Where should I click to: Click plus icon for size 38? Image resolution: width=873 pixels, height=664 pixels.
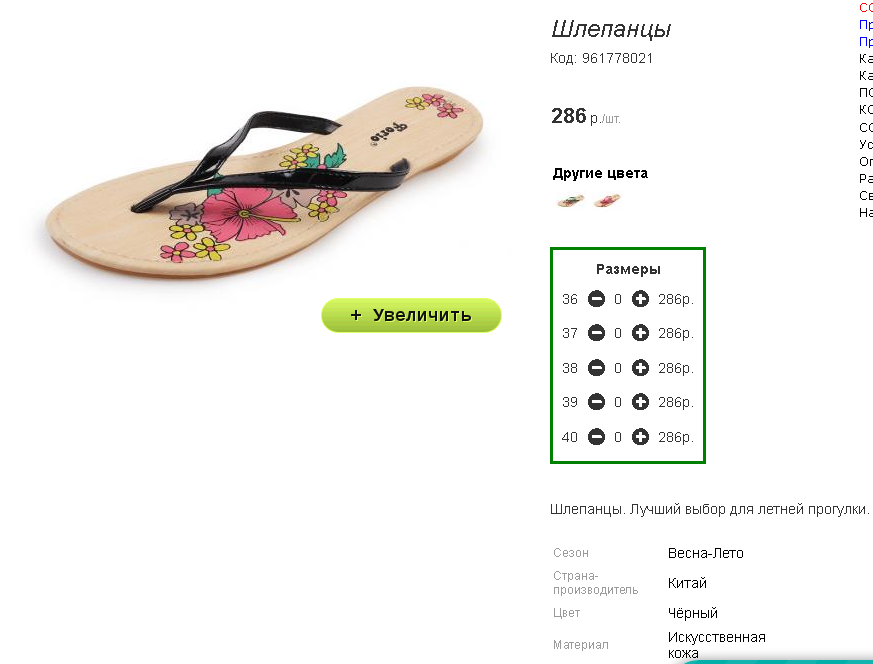[640, 368]
